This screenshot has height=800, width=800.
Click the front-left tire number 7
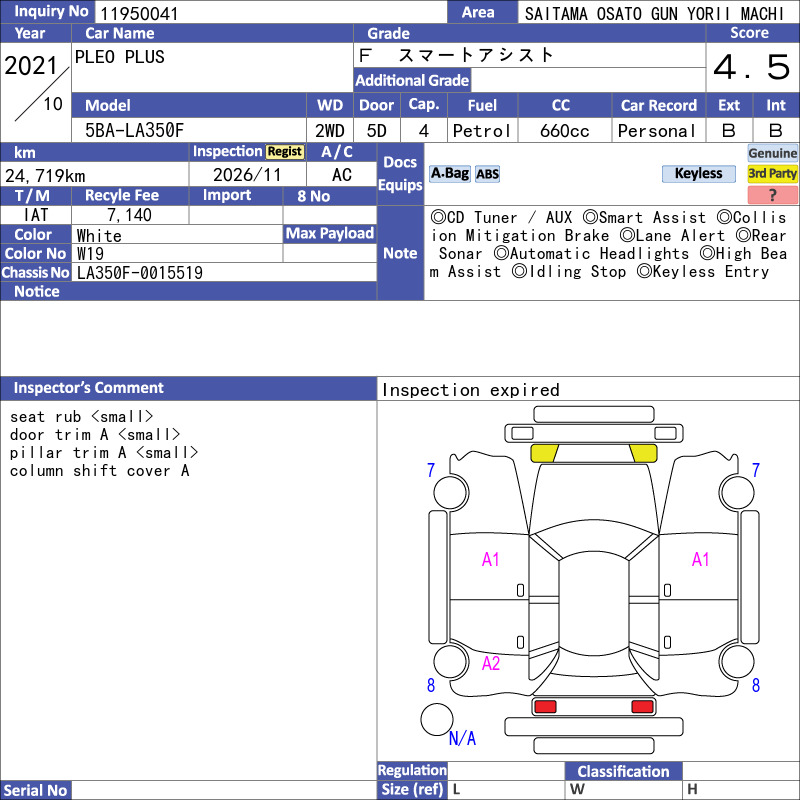(431, 470)
